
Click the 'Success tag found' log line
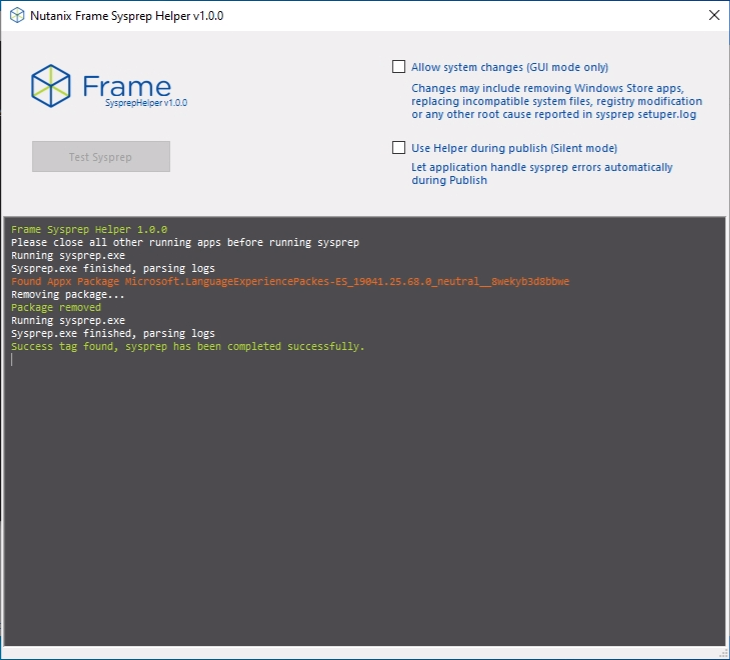[x=188, y=347]
